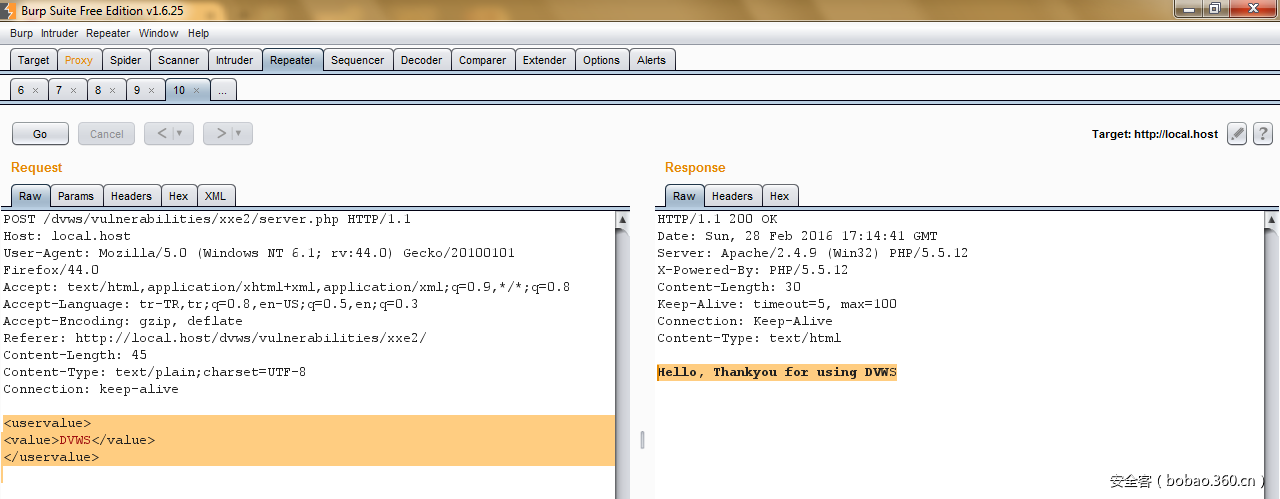Show response in the Hex tab
Image resolution: width=1280 pixels, height=499 pixels.
coord(779,196)
